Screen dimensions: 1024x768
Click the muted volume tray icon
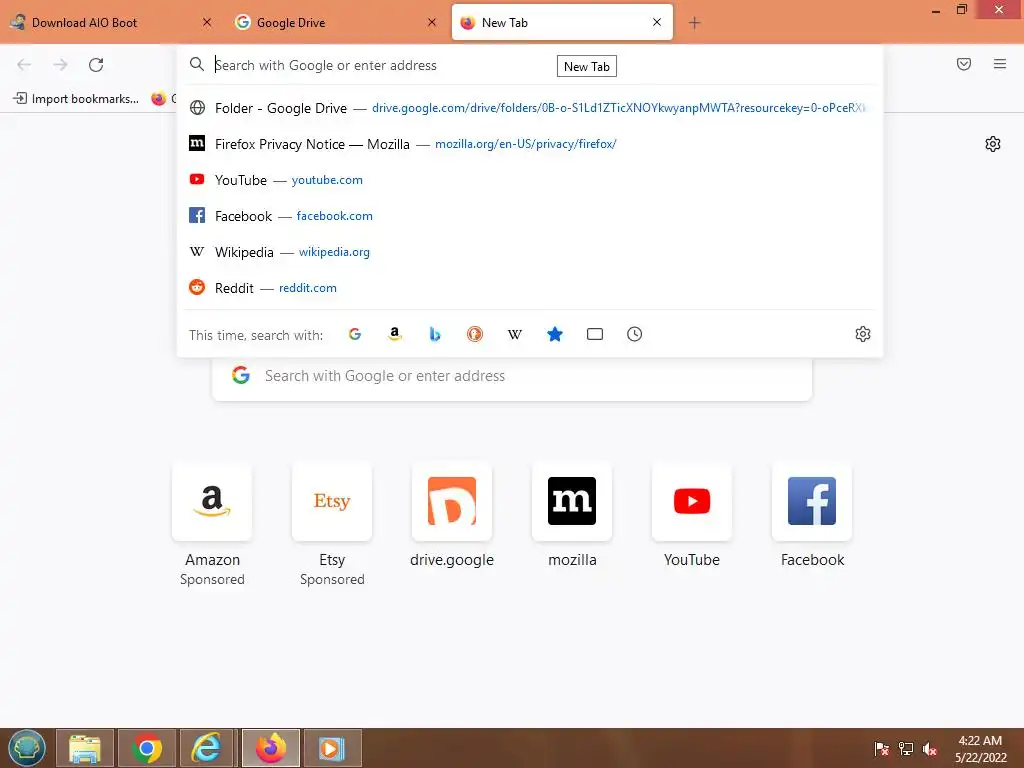[930, 748]
